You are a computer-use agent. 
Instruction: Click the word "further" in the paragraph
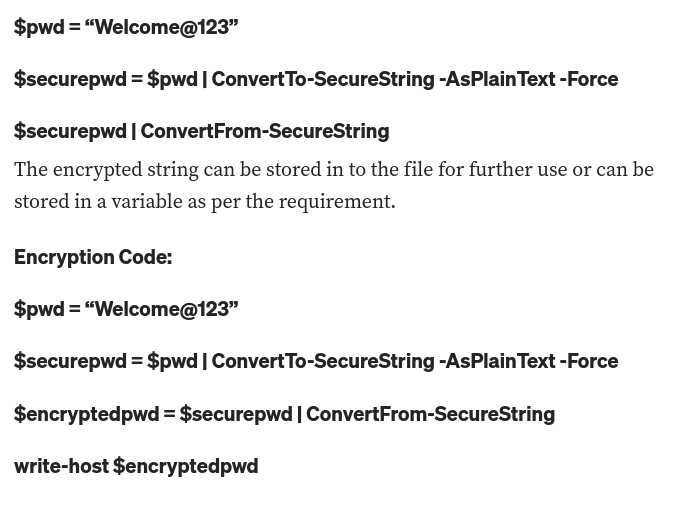tap(500, 169)
